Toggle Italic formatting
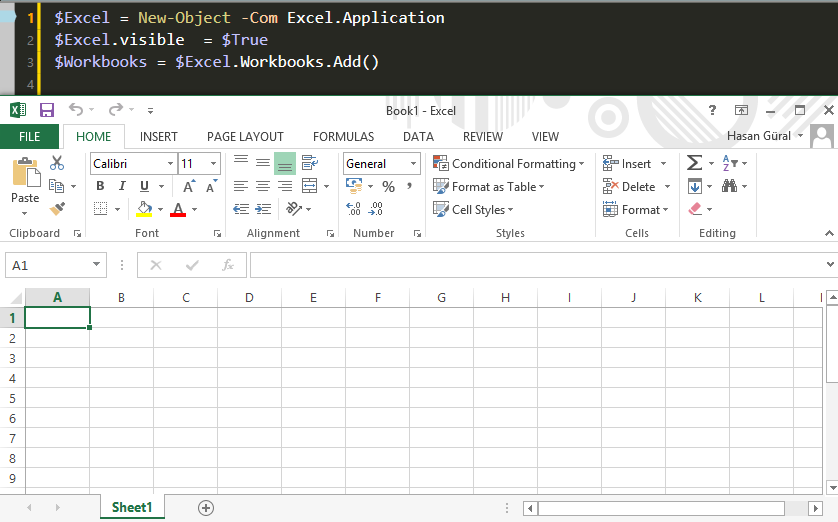 [x=122, y=186]
